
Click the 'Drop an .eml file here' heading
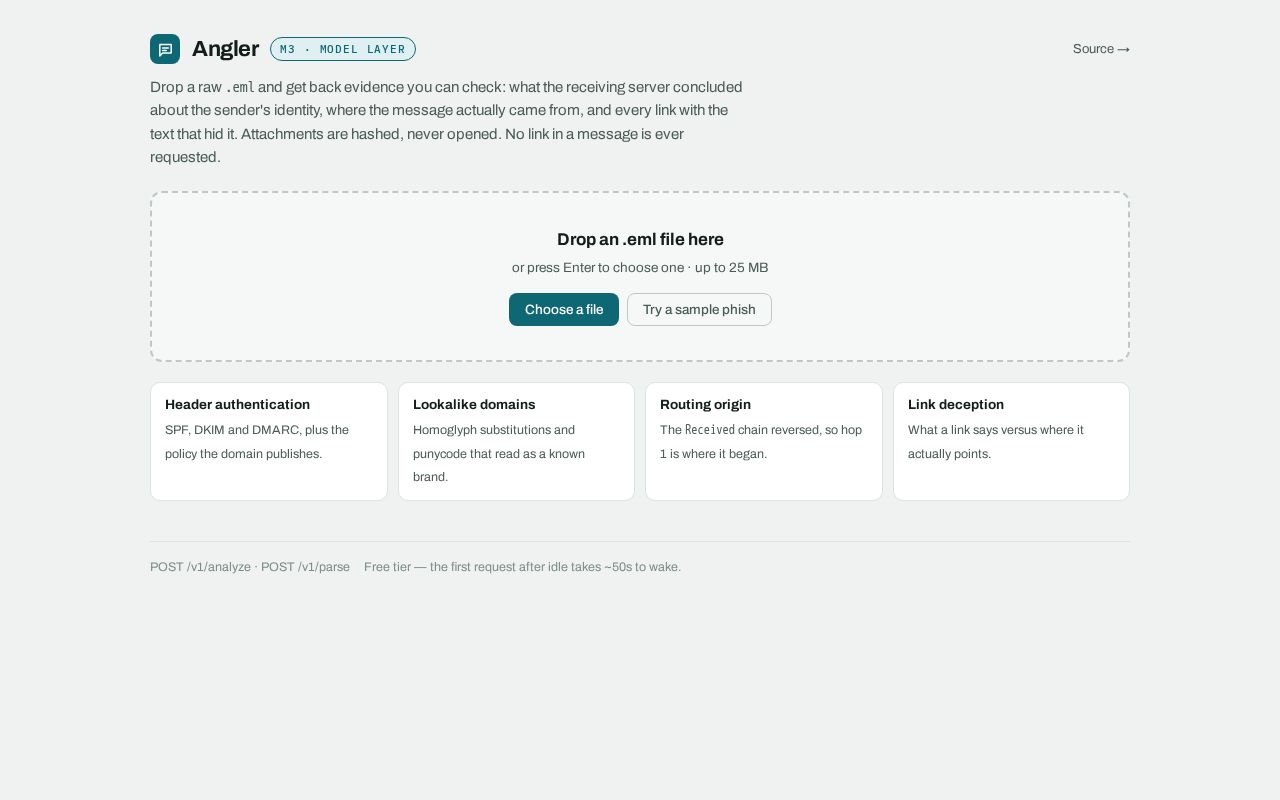640,239
